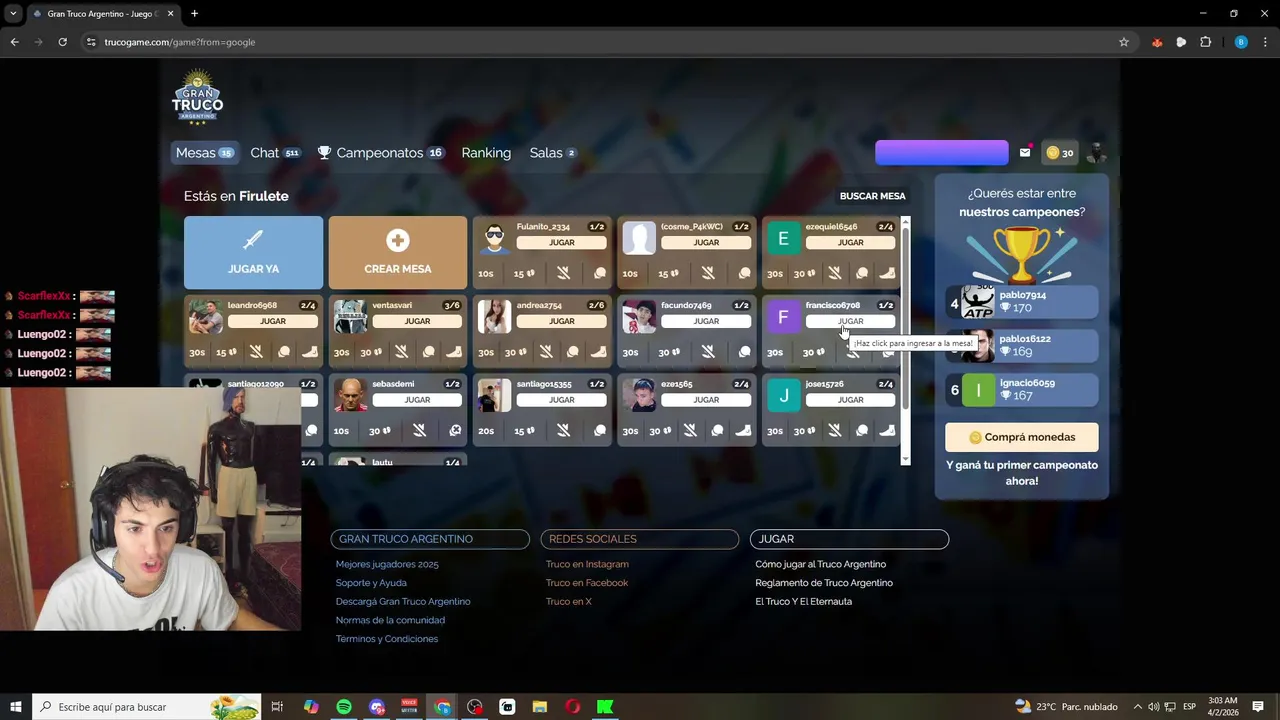
Task: Click the Crear Mesa plus tile
Action: [398, 252]
